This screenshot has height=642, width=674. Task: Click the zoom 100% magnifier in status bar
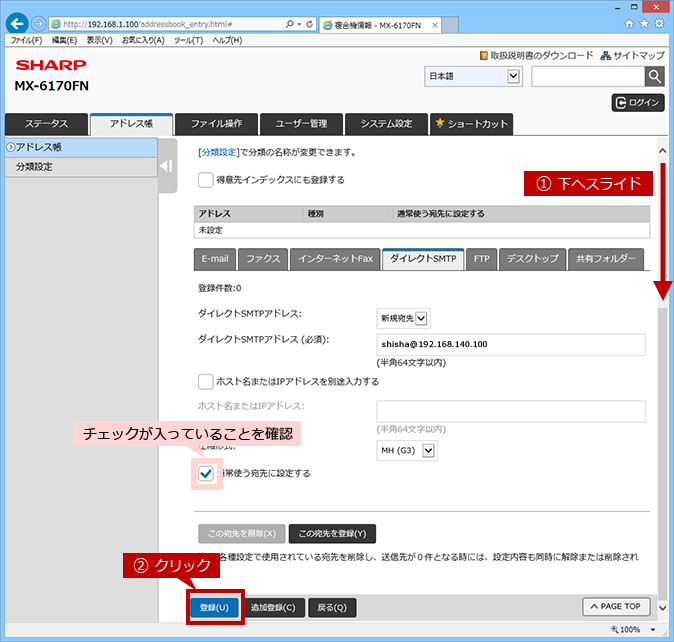615,630
